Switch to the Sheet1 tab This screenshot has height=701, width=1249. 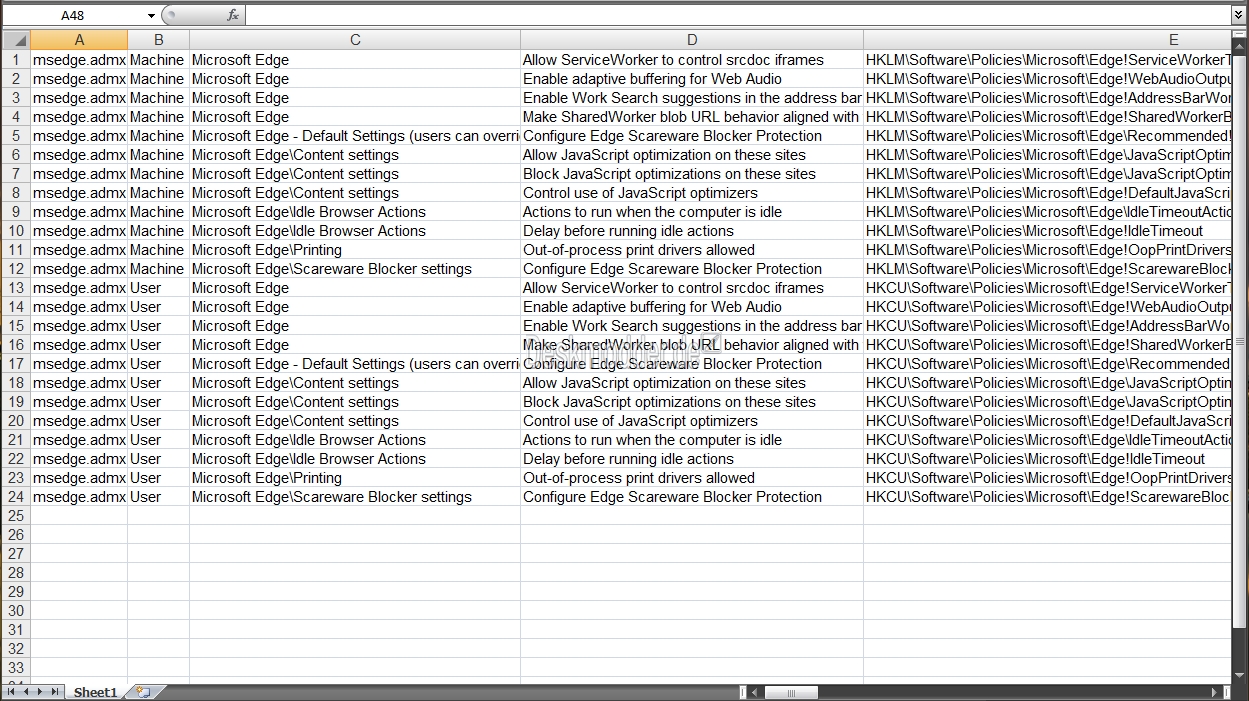(95, 692)
